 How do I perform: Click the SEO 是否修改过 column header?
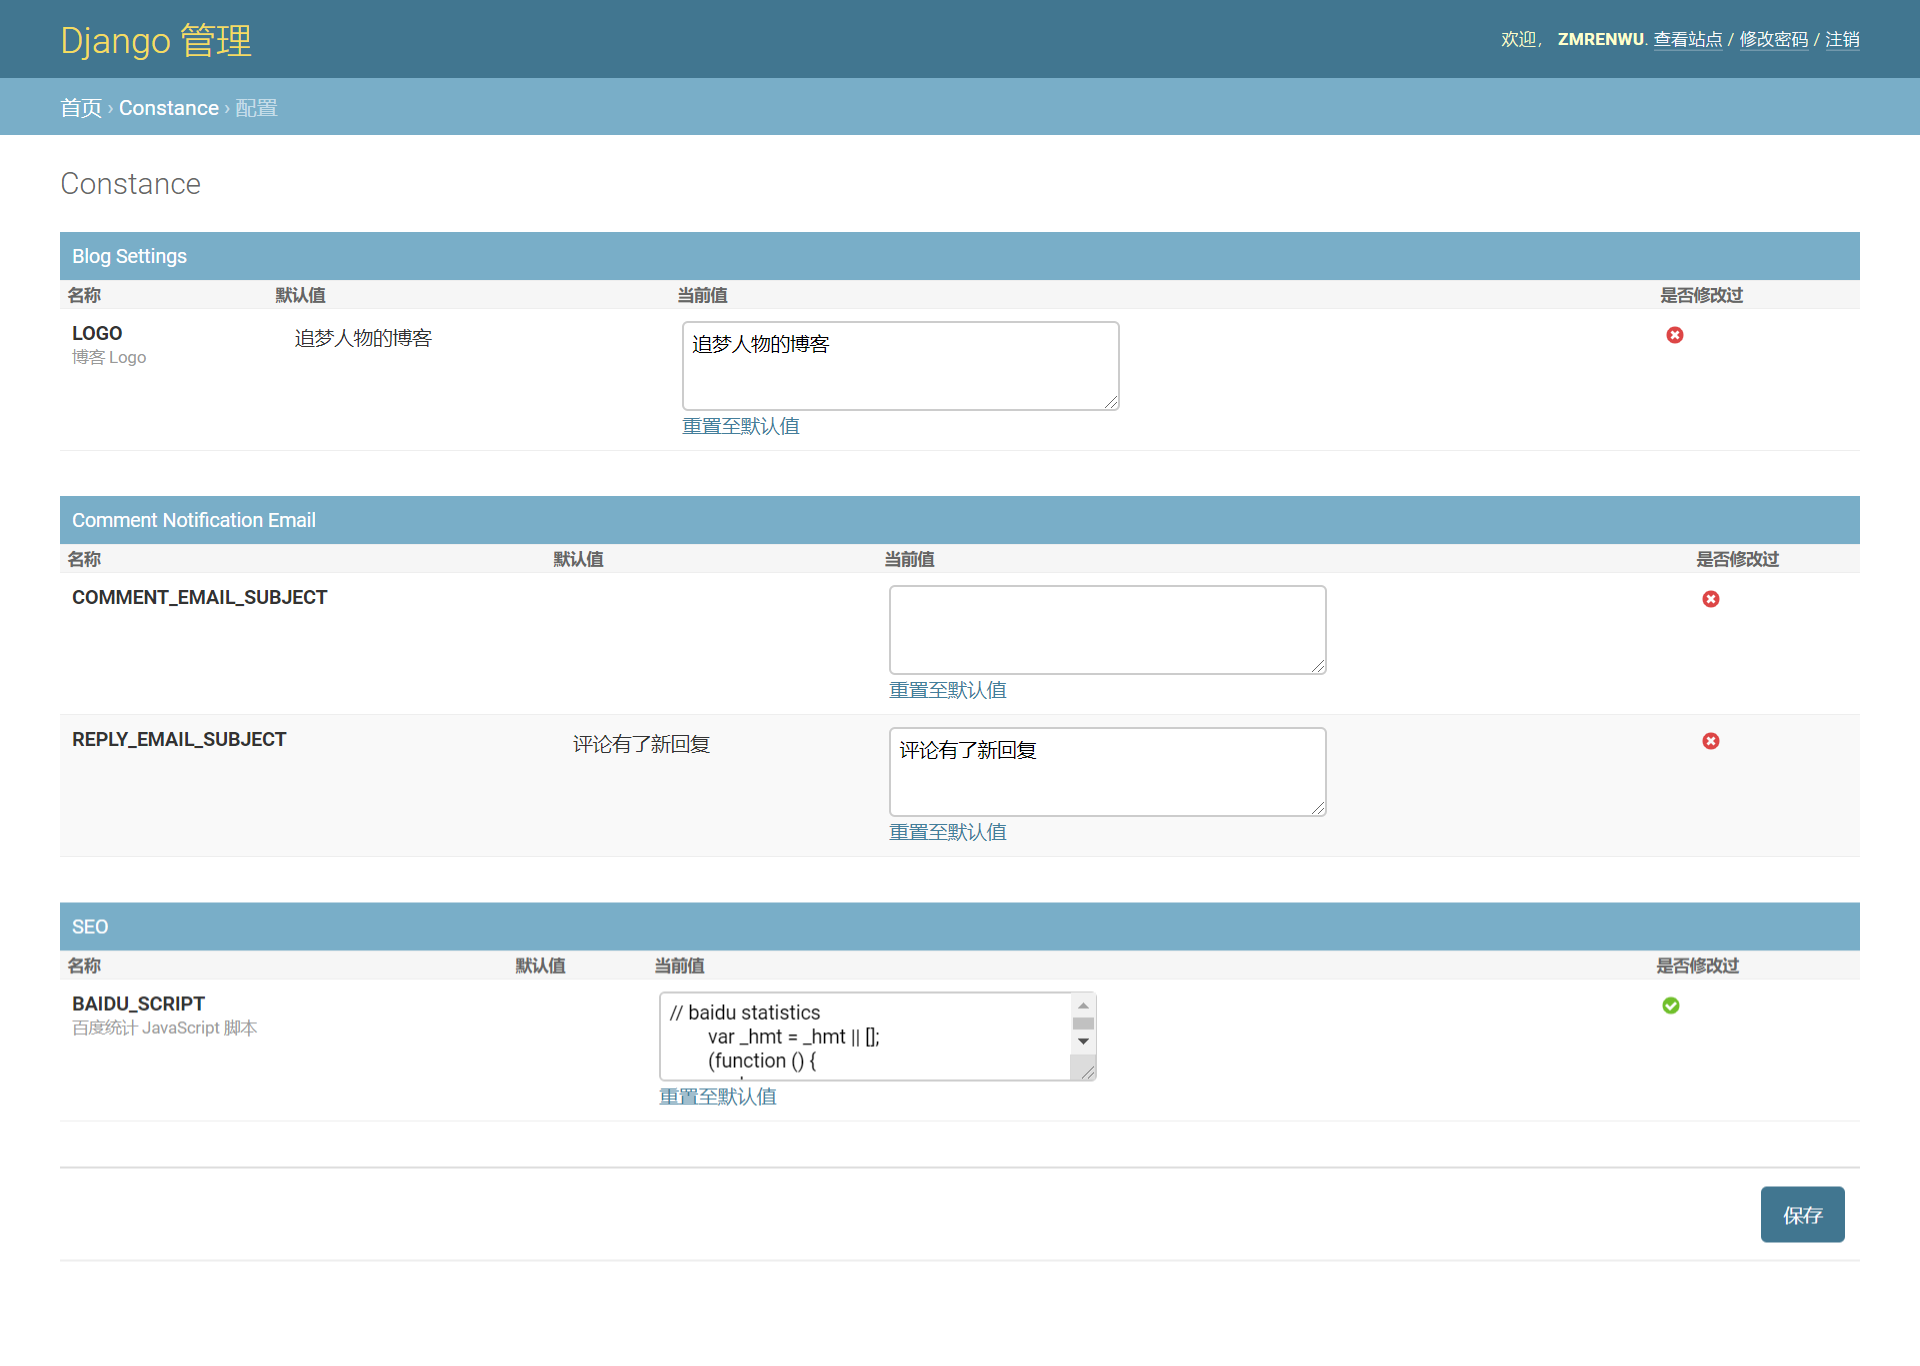(x=1697, y=965)
